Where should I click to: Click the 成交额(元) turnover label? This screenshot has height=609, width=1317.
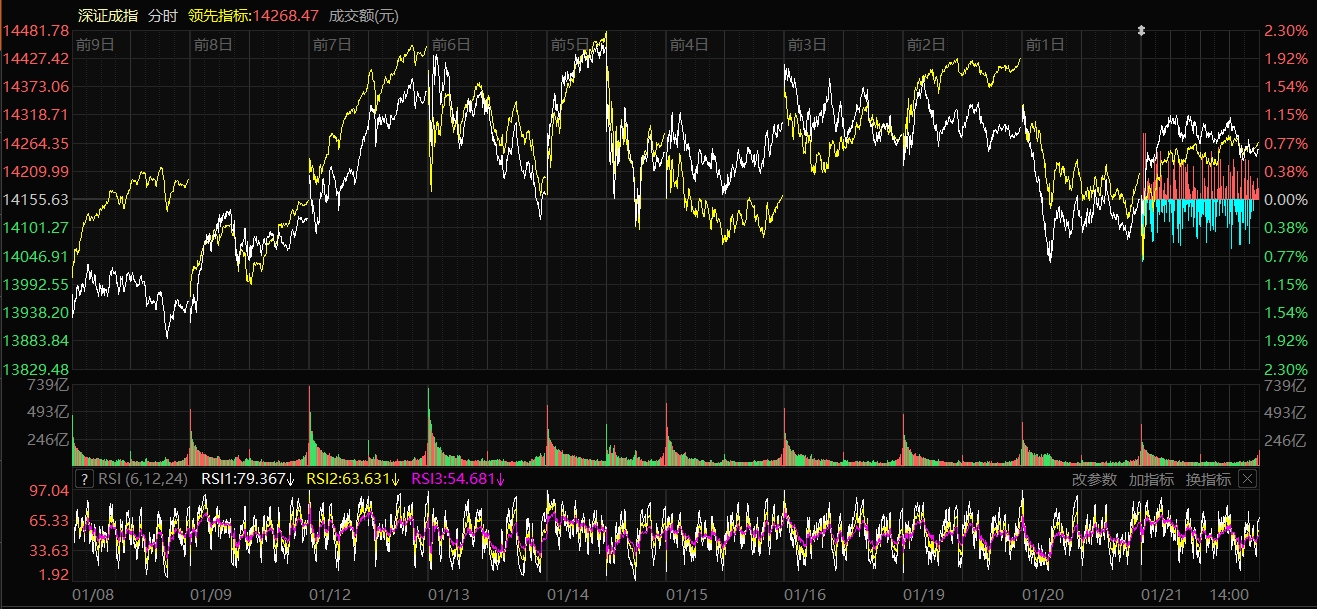click(365, 16)
